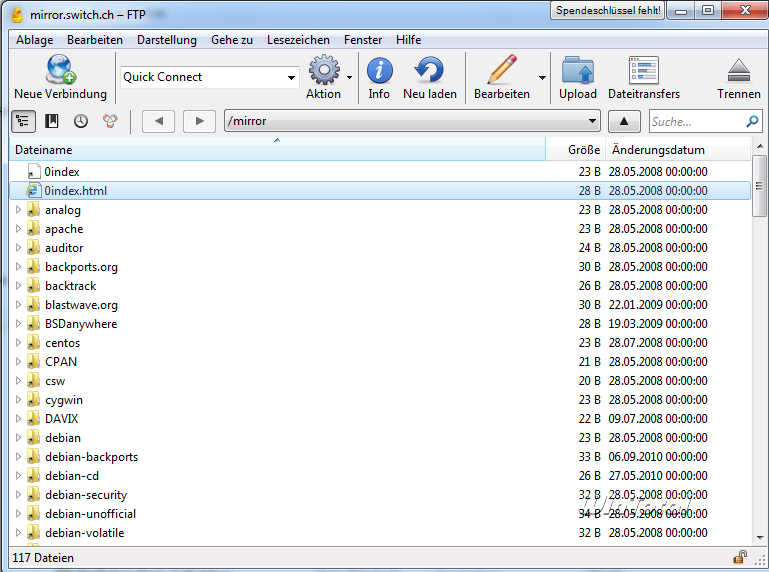The height and width of the screenshot is (572, 769).
Task: Open the Aktion dropdown arrow
Action: 349,78
